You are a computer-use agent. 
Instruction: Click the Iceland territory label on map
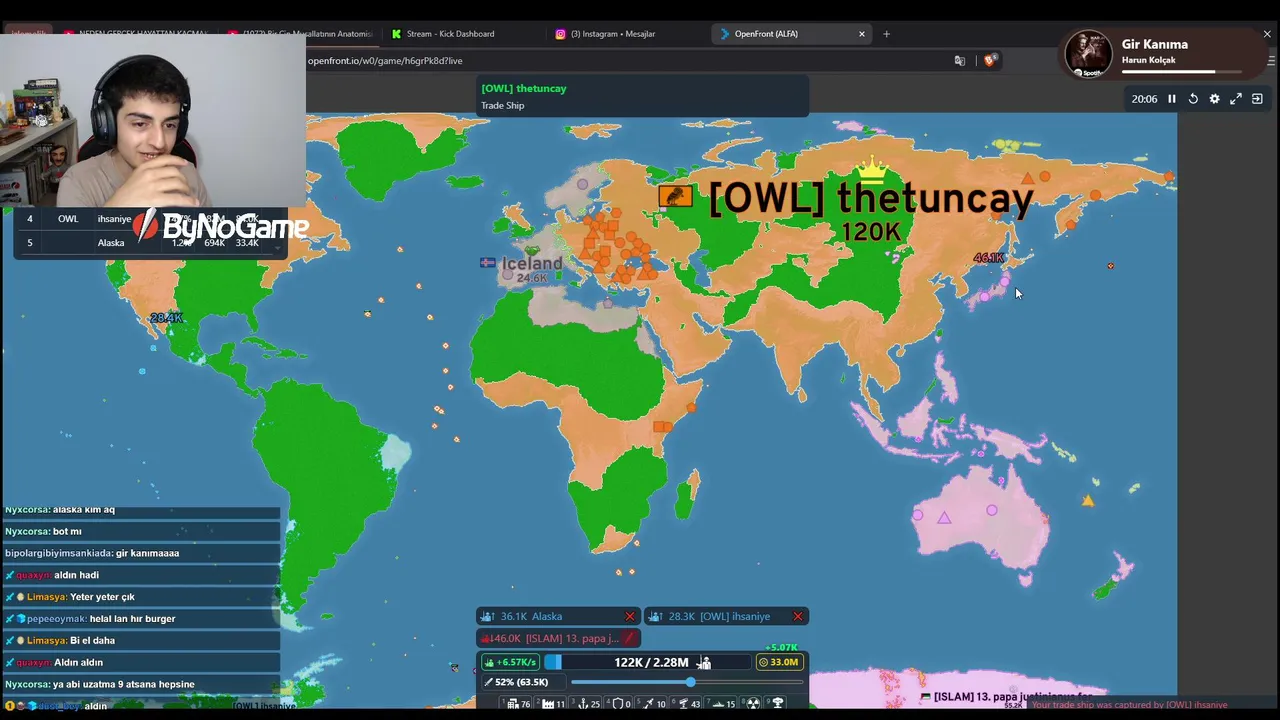(532, 264)
